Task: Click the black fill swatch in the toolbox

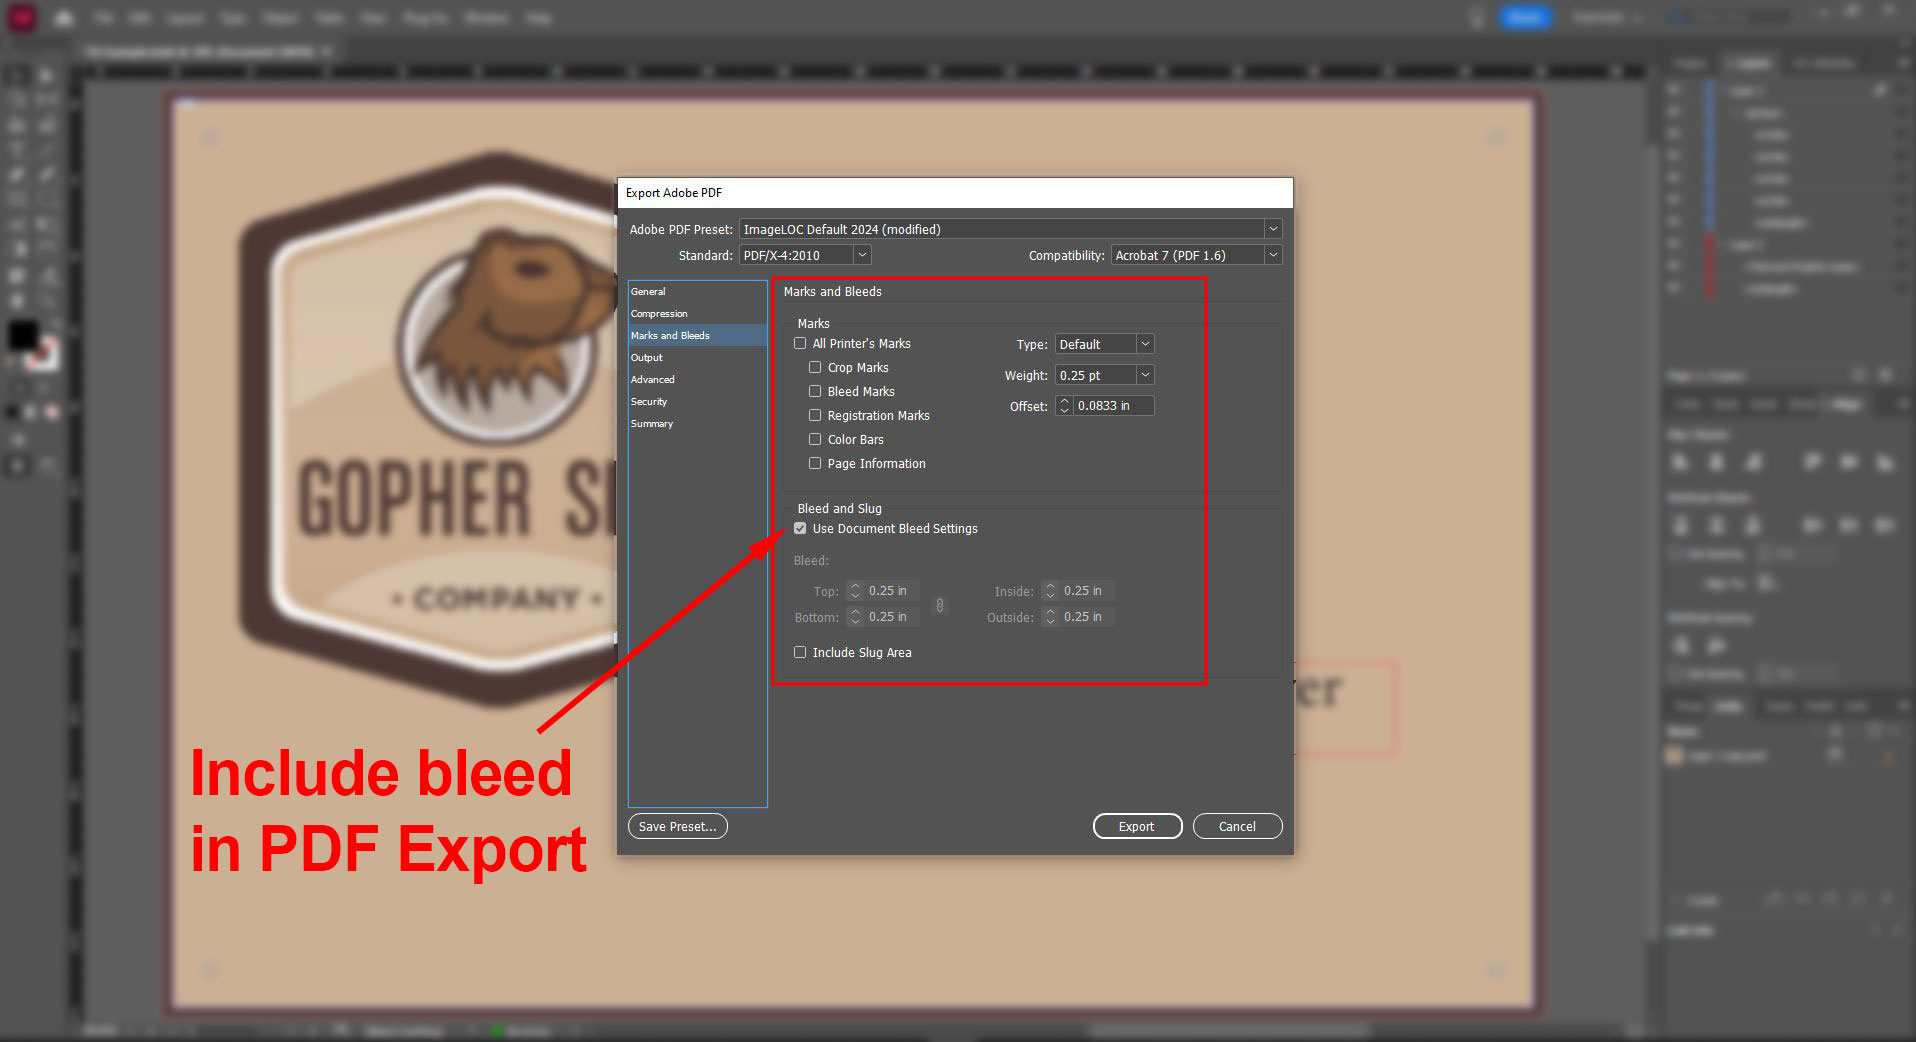Action: pos(23,335)
